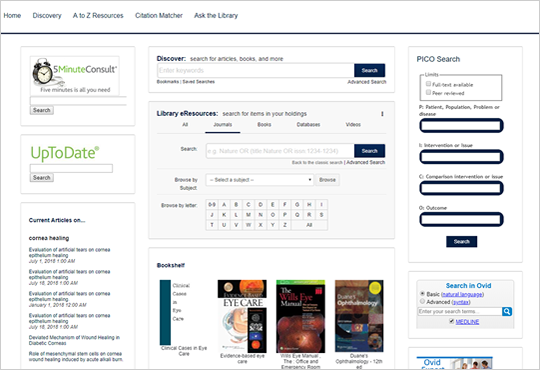The height and width of the screenshot is (370, 540).
Task: Open the Library eResources options kebab icon
Action: pos(382,114)
